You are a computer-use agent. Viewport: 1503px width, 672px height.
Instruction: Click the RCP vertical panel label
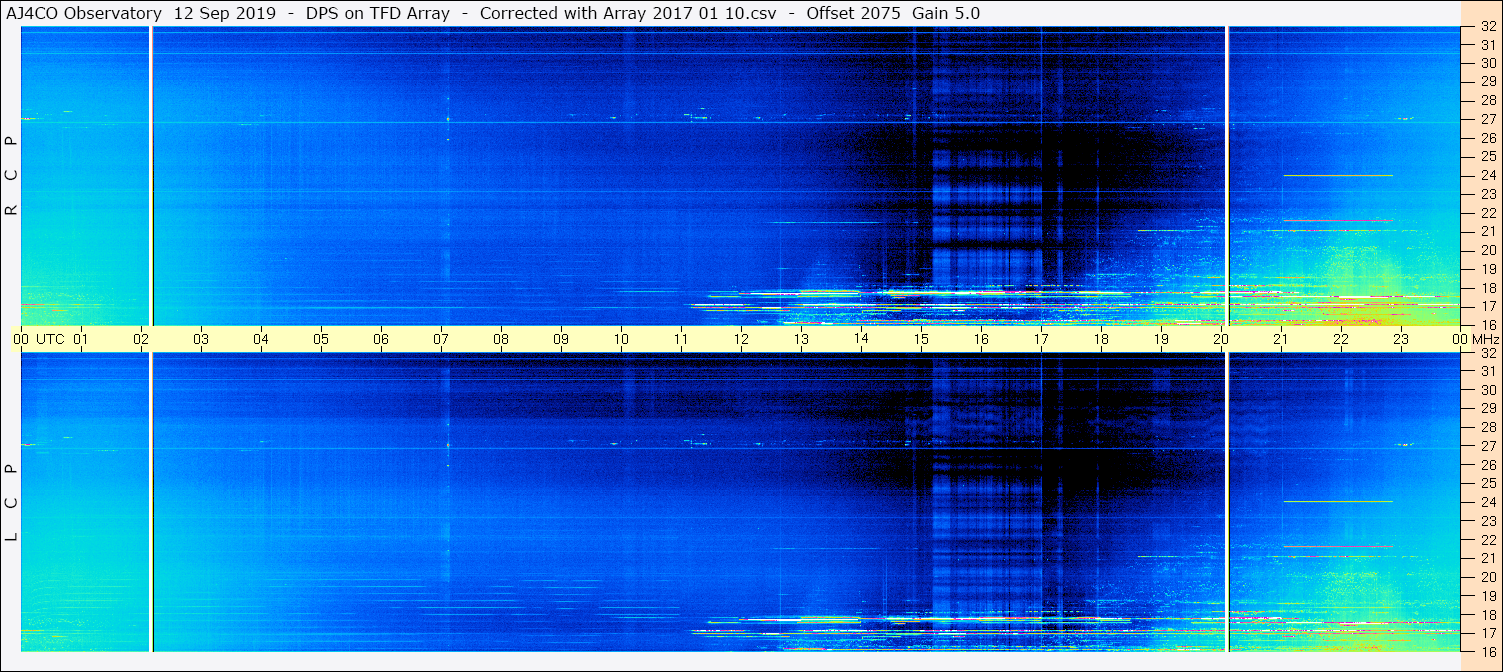12,176
